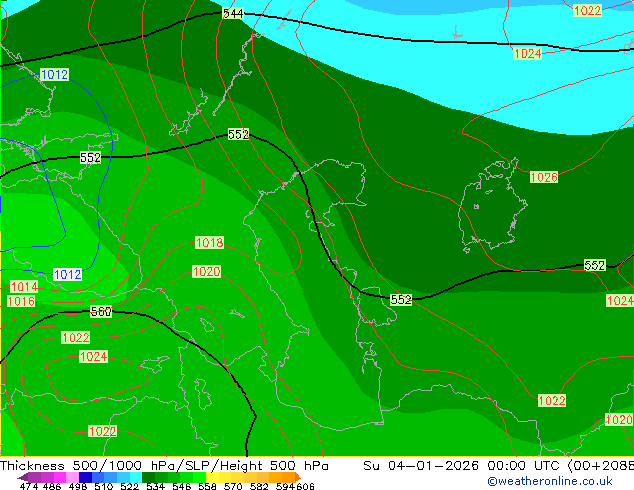Select the 1014 isobar label
The height and width of the screenshot is (490, 634).
[x=24, y=287]
